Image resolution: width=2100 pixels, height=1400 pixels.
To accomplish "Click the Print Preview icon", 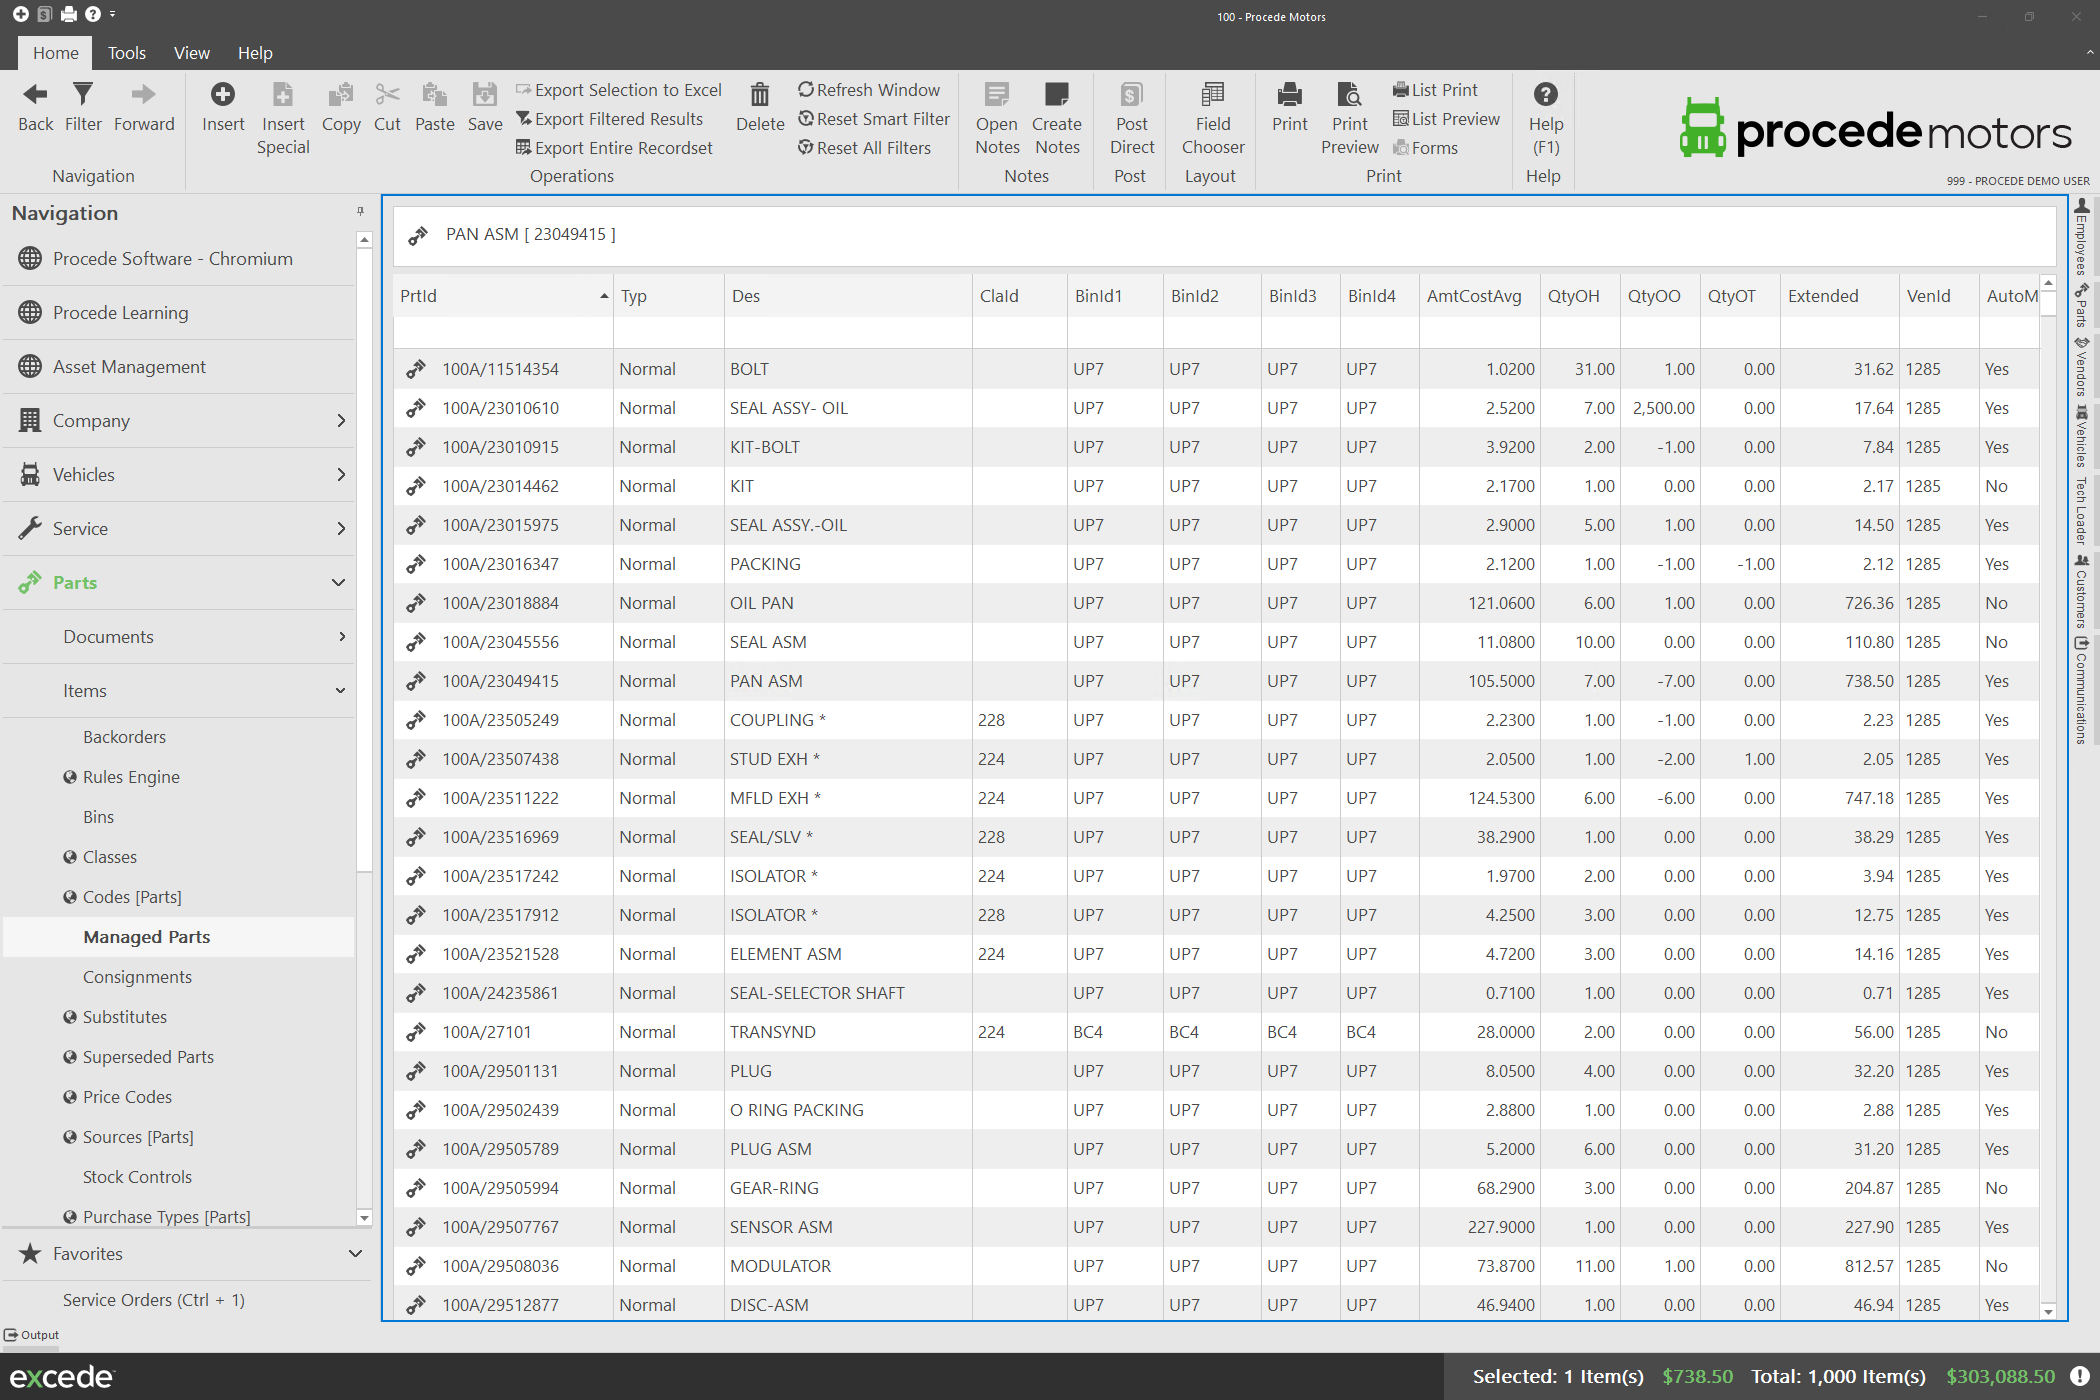I will click(1349, 95).
